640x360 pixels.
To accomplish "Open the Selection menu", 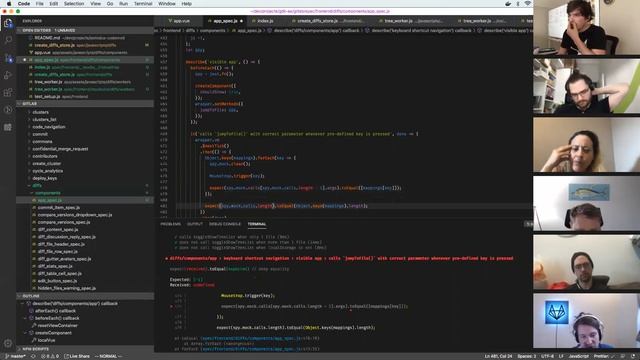I will pyautogui.click(x=74, y=4).
